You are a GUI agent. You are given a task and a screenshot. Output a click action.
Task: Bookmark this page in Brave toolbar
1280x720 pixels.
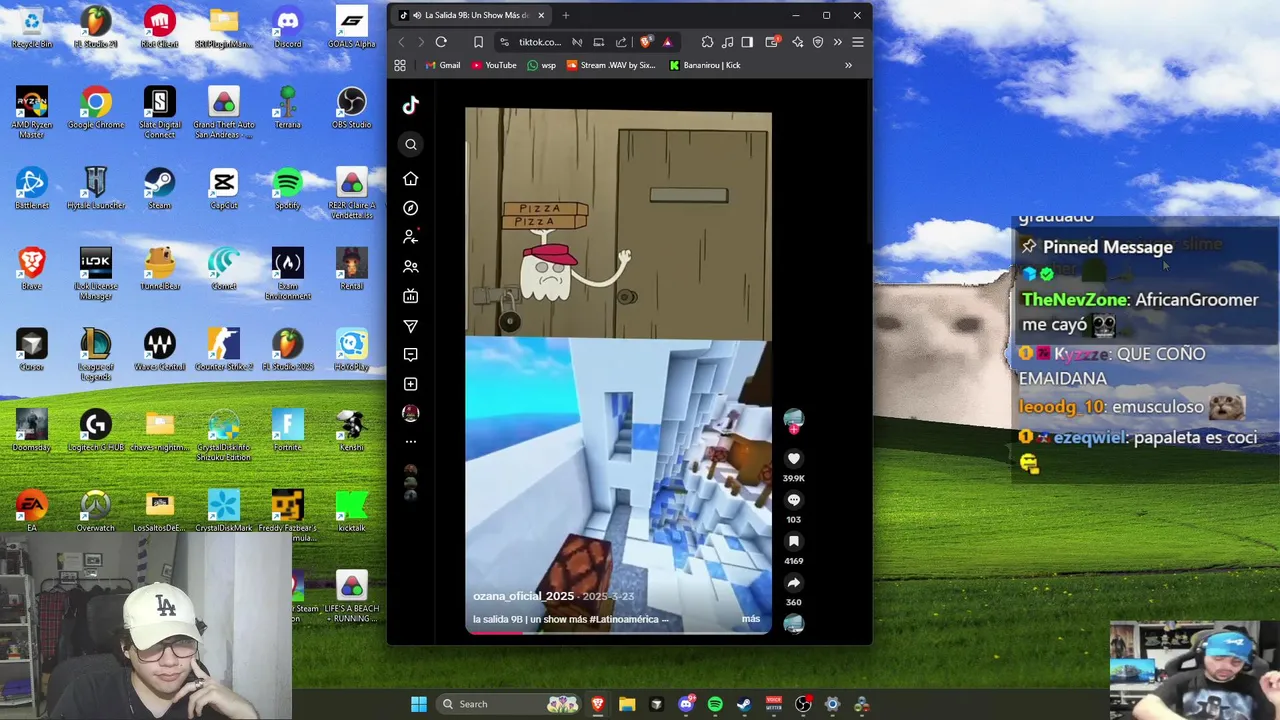click(478, 42)
